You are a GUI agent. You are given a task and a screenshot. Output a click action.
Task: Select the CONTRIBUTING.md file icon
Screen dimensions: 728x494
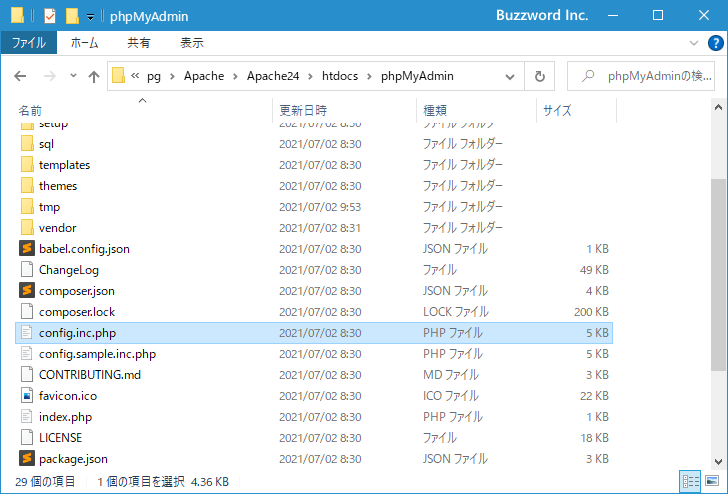click(x=27, y=374)
